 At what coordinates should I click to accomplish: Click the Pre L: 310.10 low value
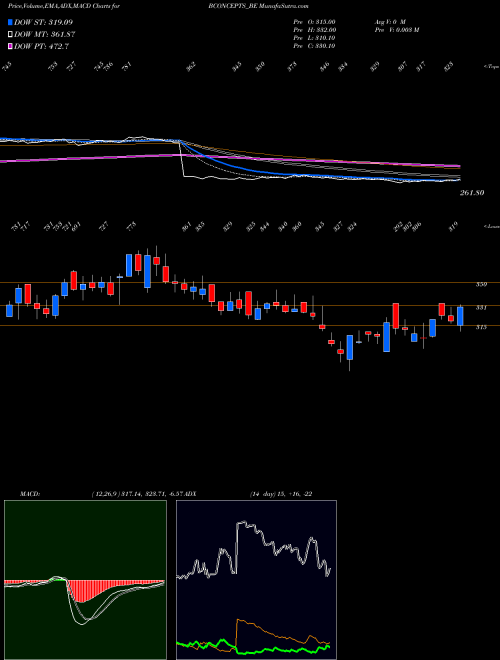(314, 38)
